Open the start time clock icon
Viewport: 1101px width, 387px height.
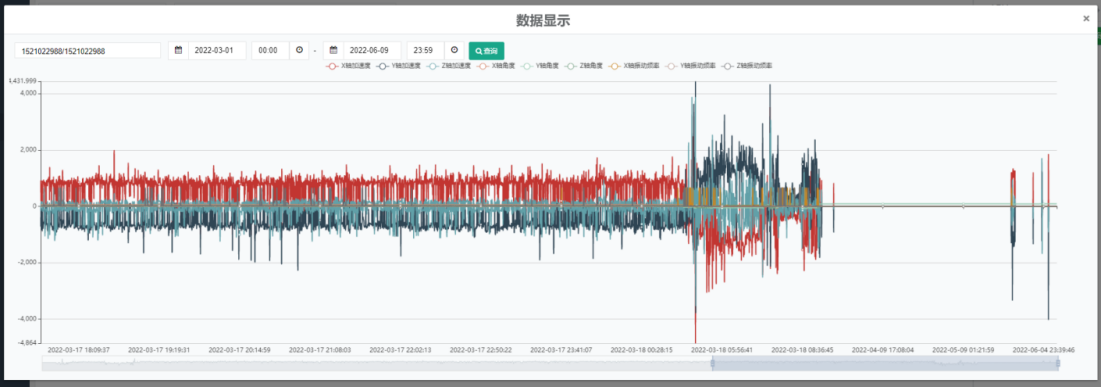point(299,51)
